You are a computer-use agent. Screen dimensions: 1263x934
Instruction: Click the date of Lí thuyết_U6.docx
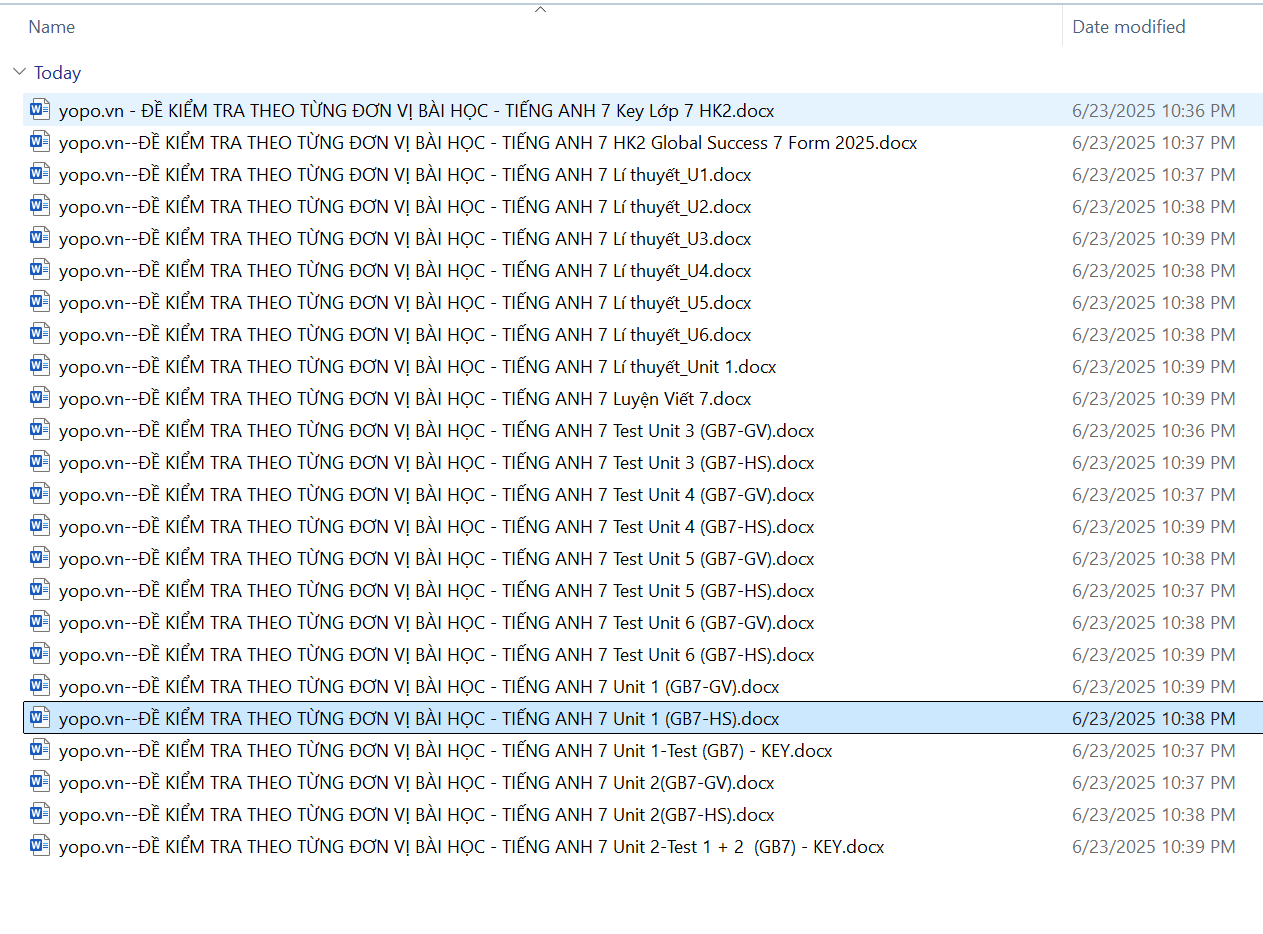tap(1153, 334)
